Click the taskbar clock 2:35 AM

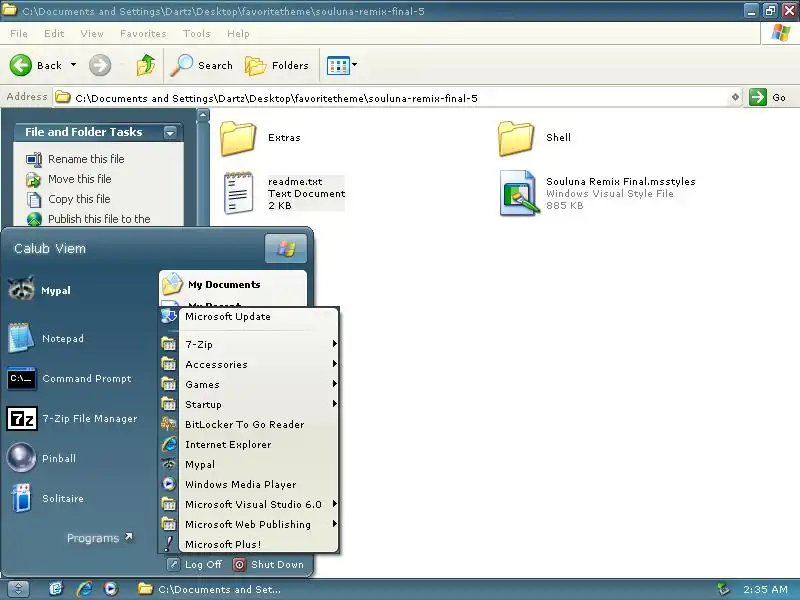[765, 589]
